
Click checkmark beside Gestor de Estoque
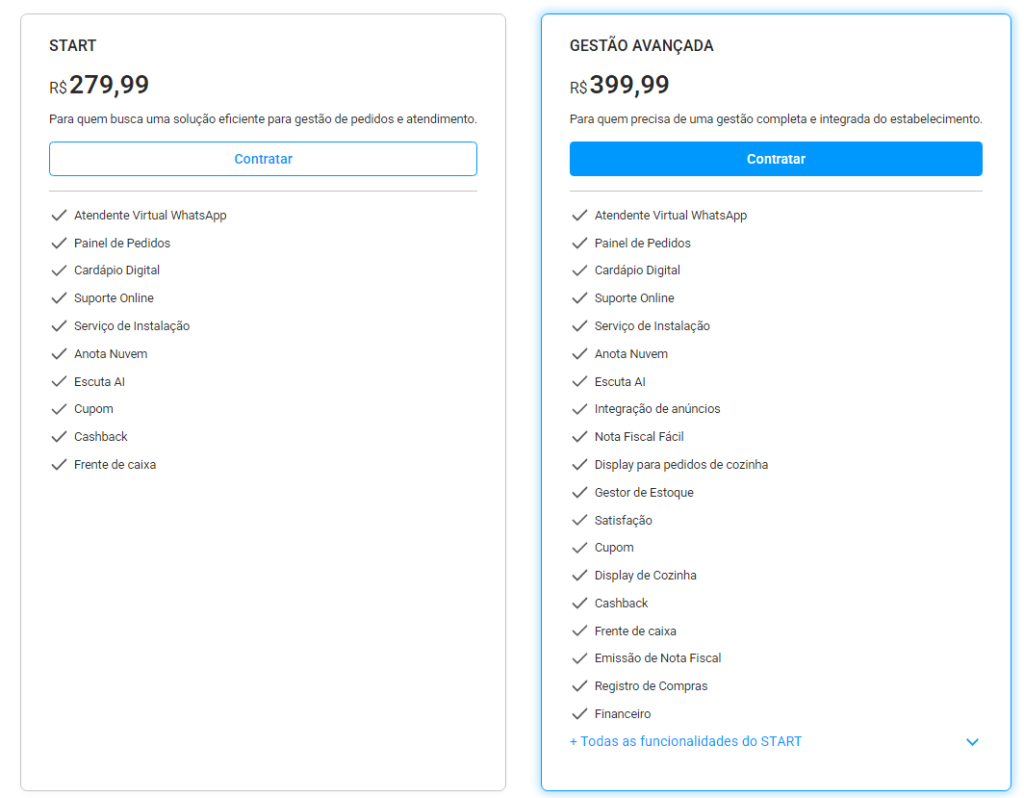tap(579, 493)
